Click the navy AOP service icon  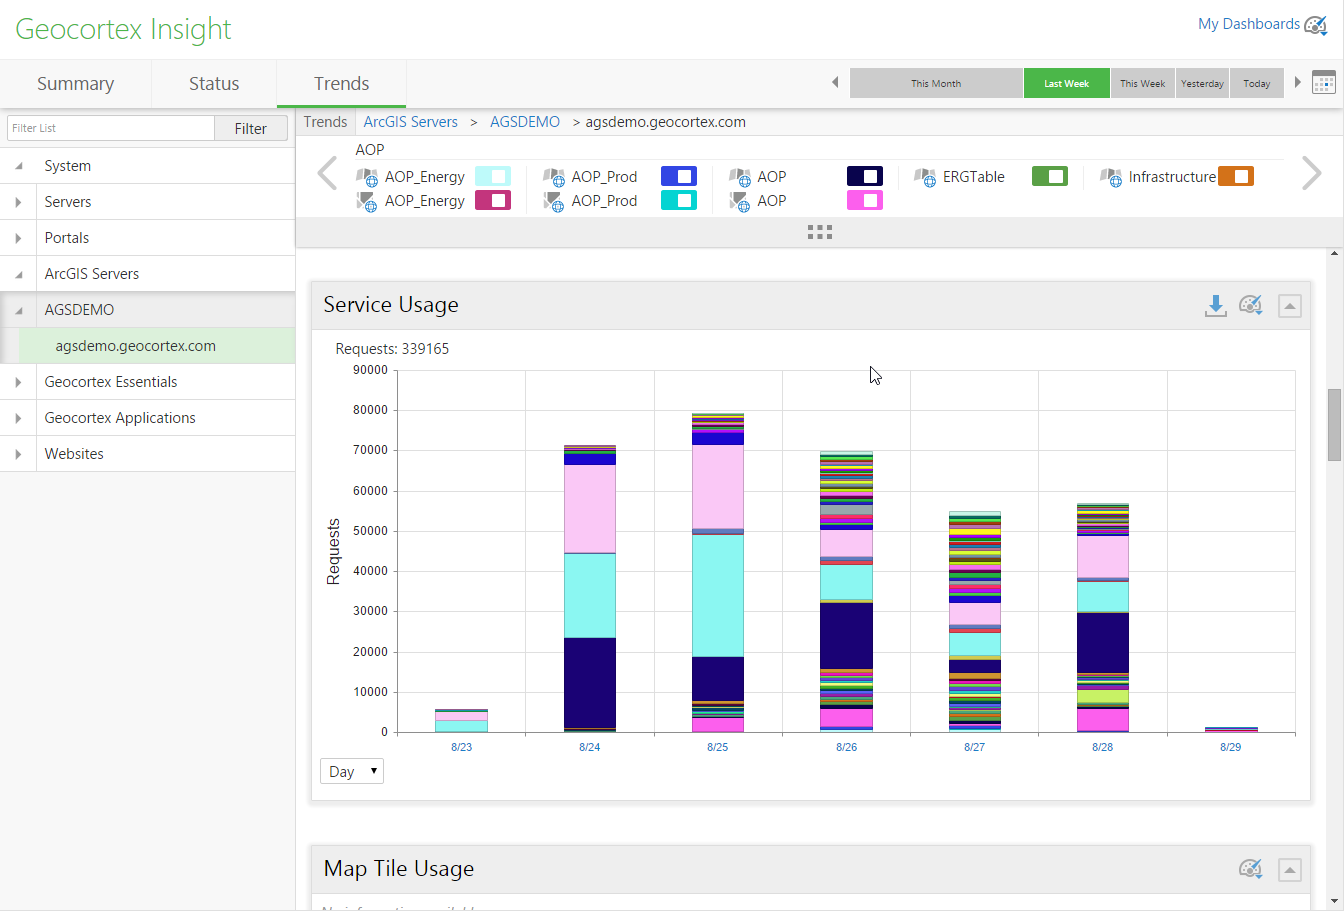740,177
